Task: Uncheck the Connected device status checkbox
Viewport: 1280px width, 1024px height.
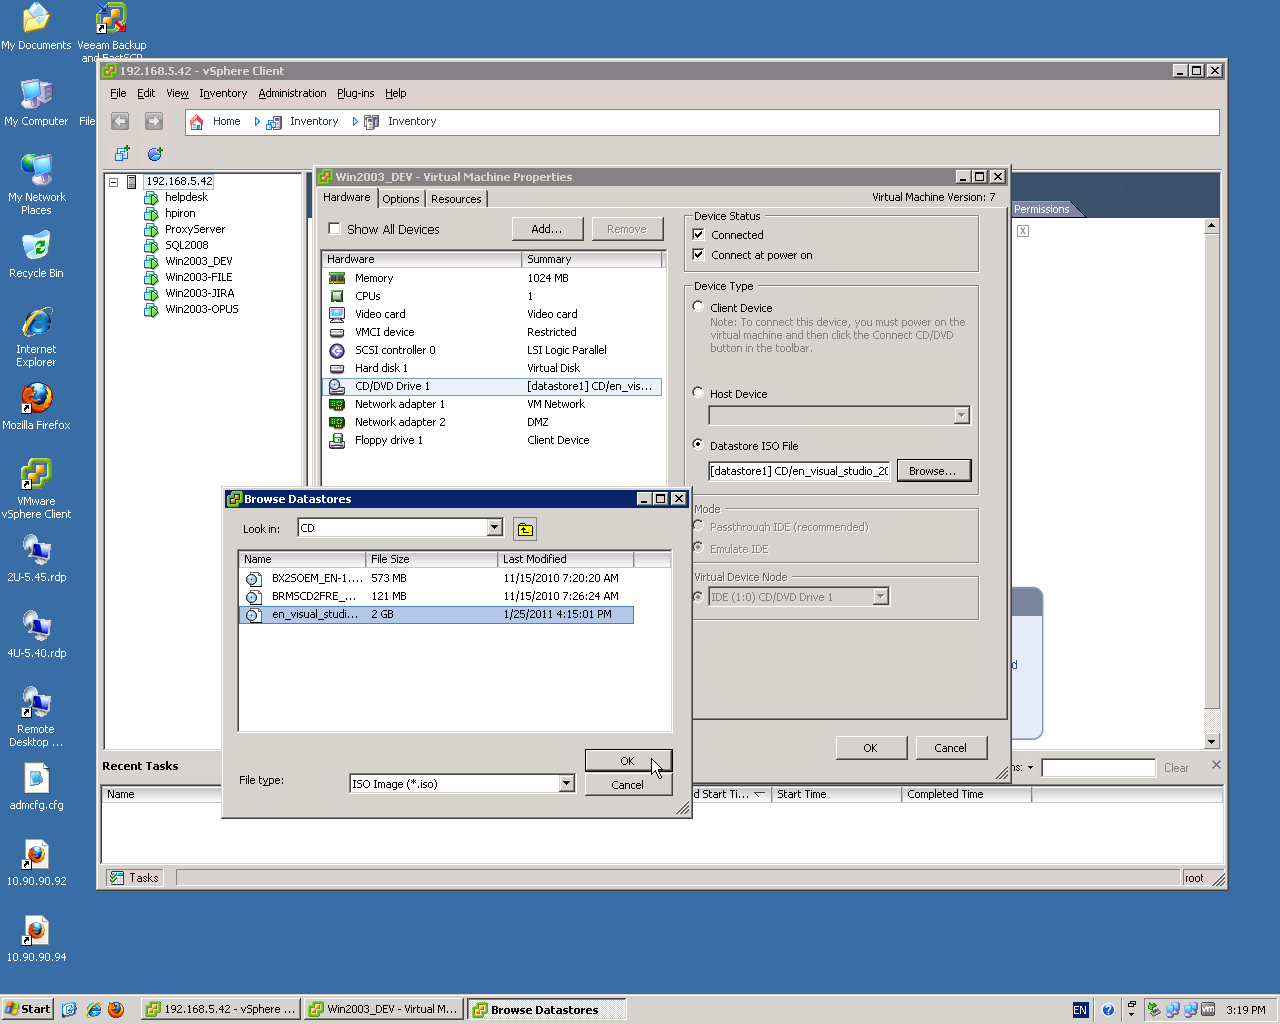Action: tap(699, 235)
